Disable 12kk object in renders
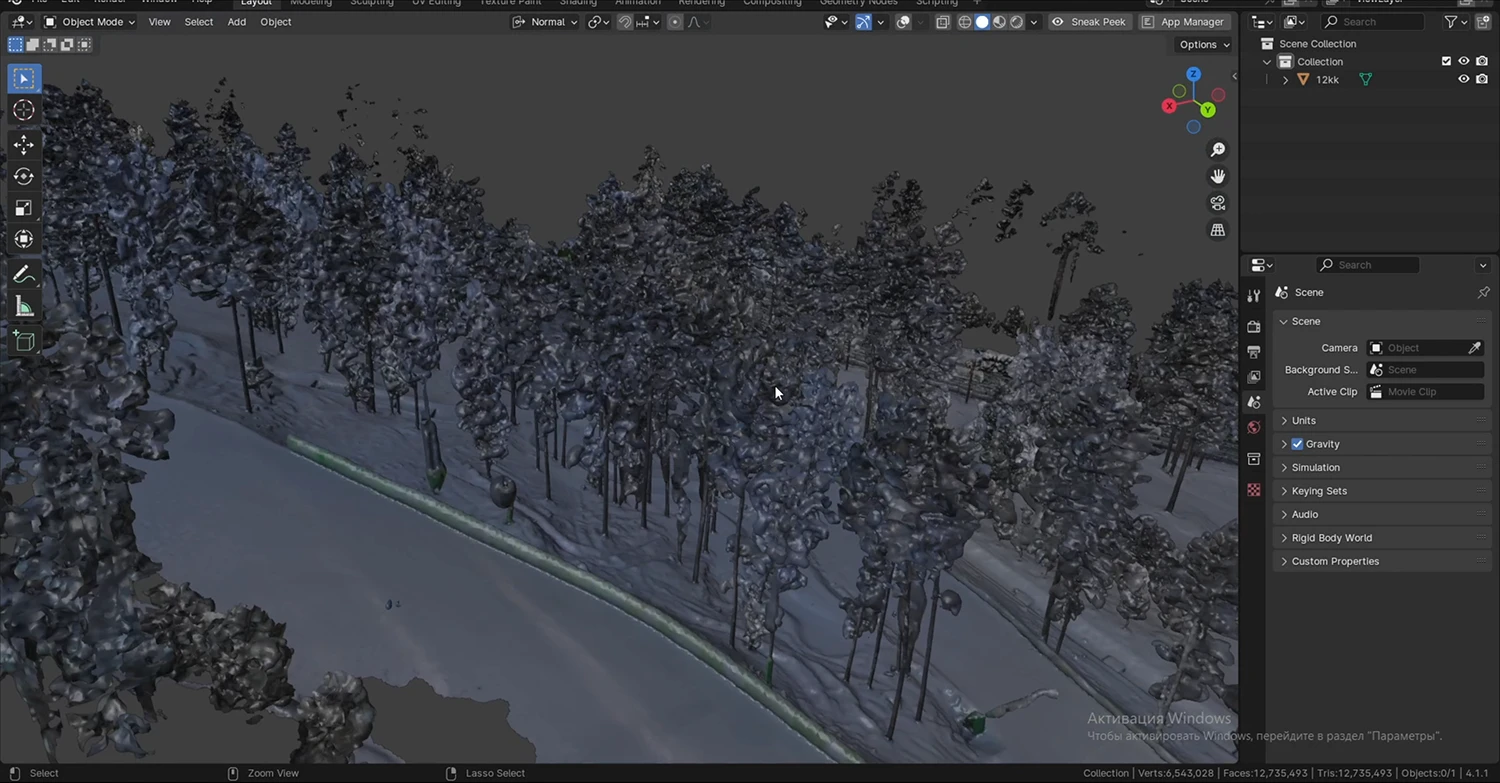The height and width of the screenshot is (783, 1500). point(1482,79)
